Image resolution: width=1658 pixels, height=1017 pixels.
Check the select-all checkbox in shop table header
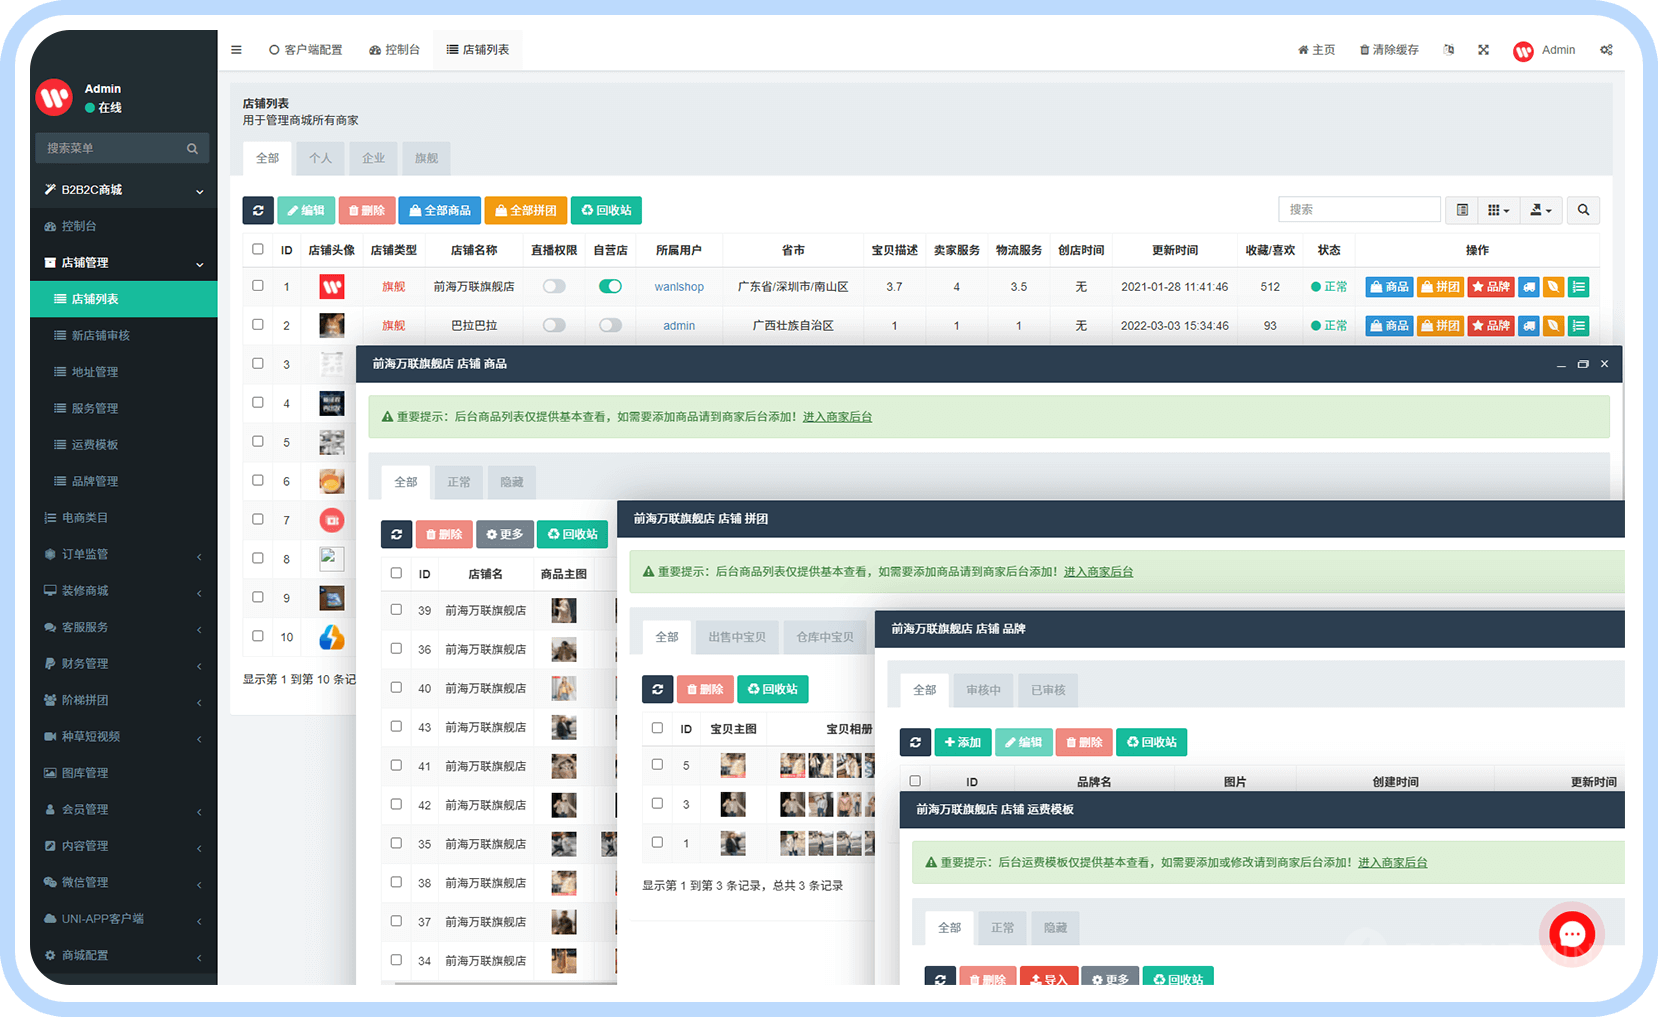point(258,250)
